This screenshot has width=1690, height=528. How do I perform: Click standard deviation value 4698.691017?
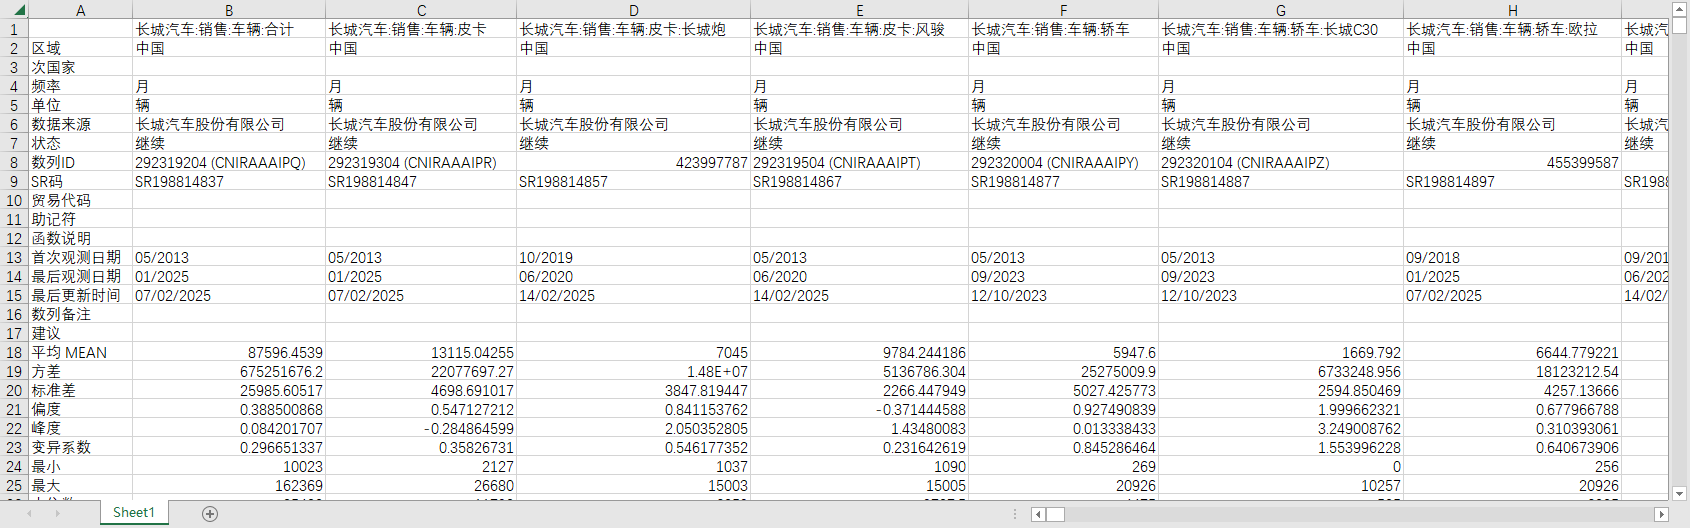pyautogui.click(x=421, y=390)
